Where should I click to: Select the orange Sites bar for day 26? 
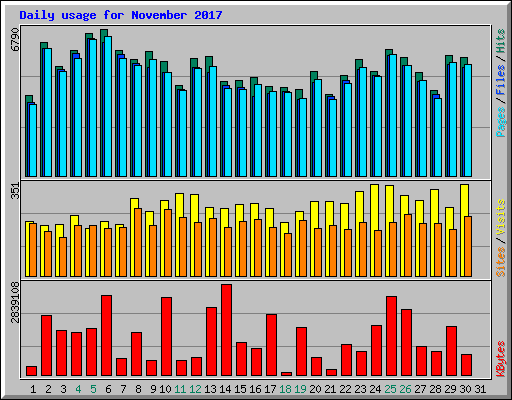[x=408, y=245]
